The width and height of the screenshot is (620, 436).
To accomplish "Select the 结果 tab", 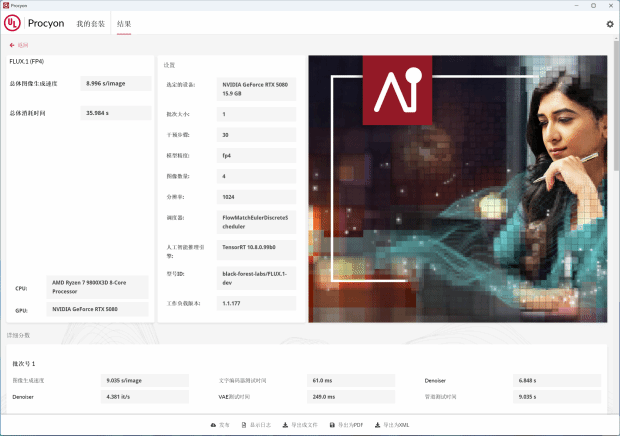I will 124,23.
